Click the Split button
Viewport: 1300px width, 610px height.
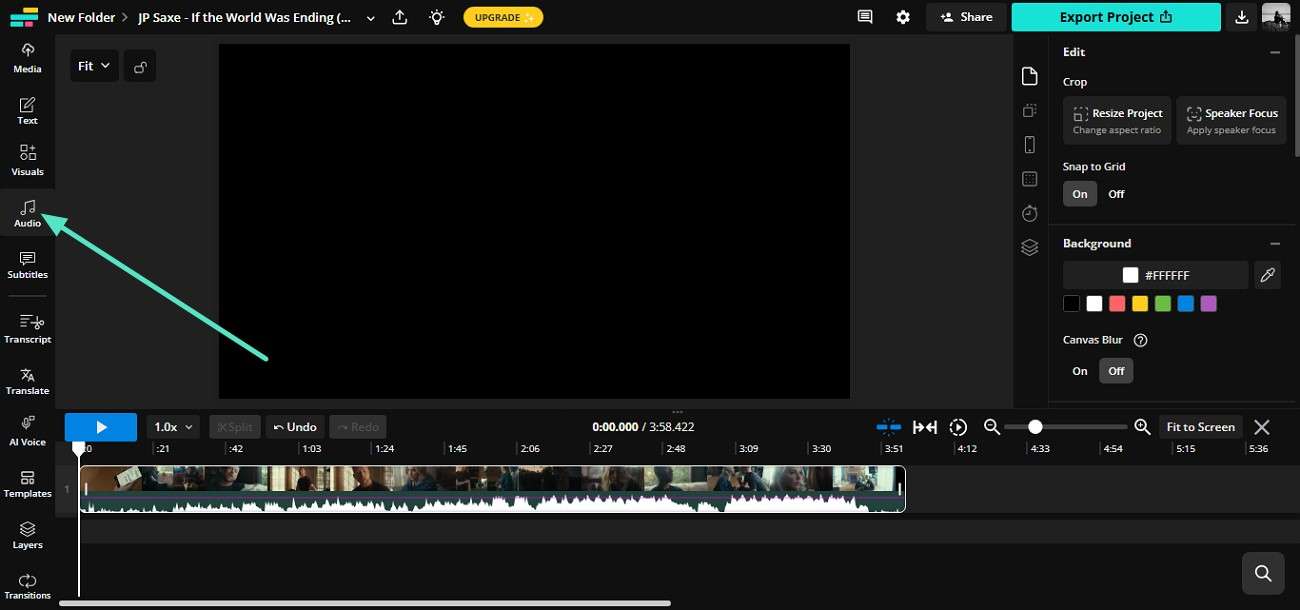click(234, 427)
